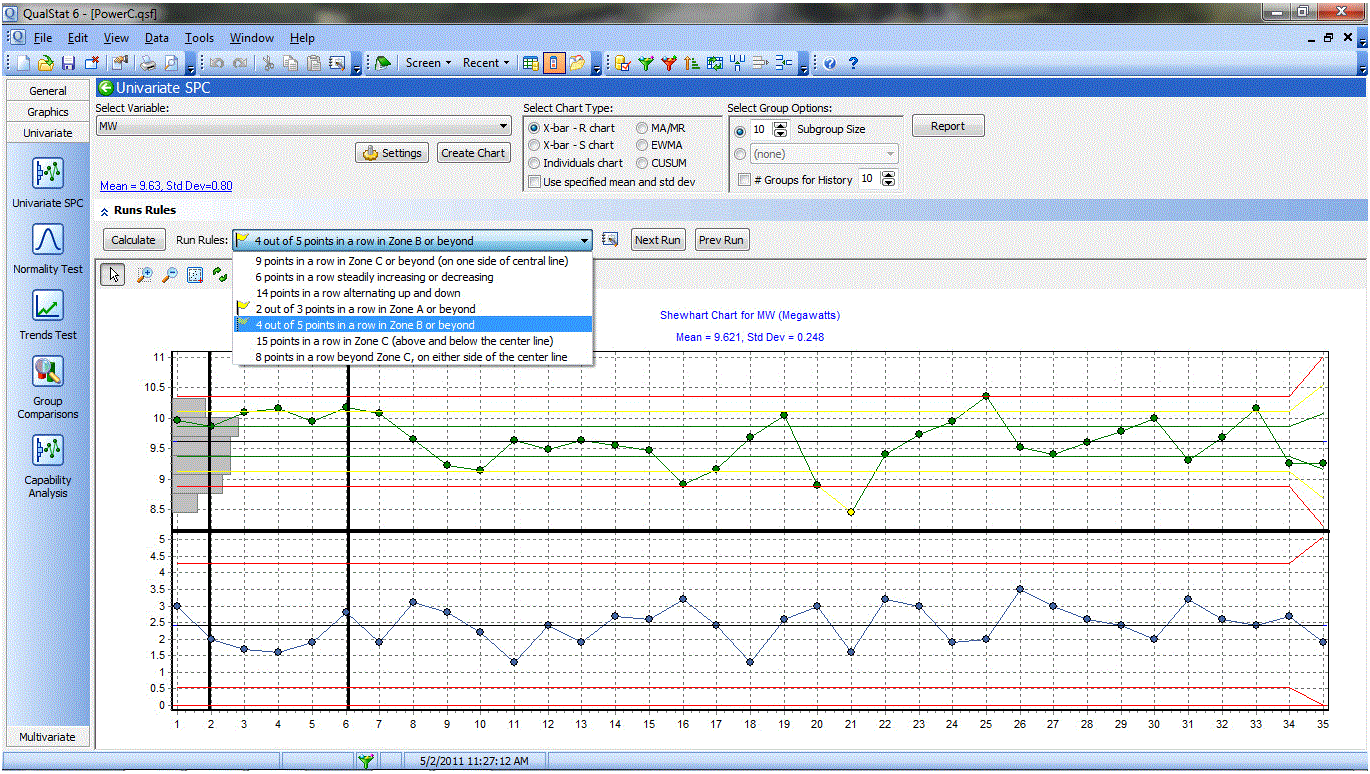Image resolution: width=1370 pixels, height=774 pixels.
Task: Click the run rules settings icon beside dropdown
Action: pos(611,240)
